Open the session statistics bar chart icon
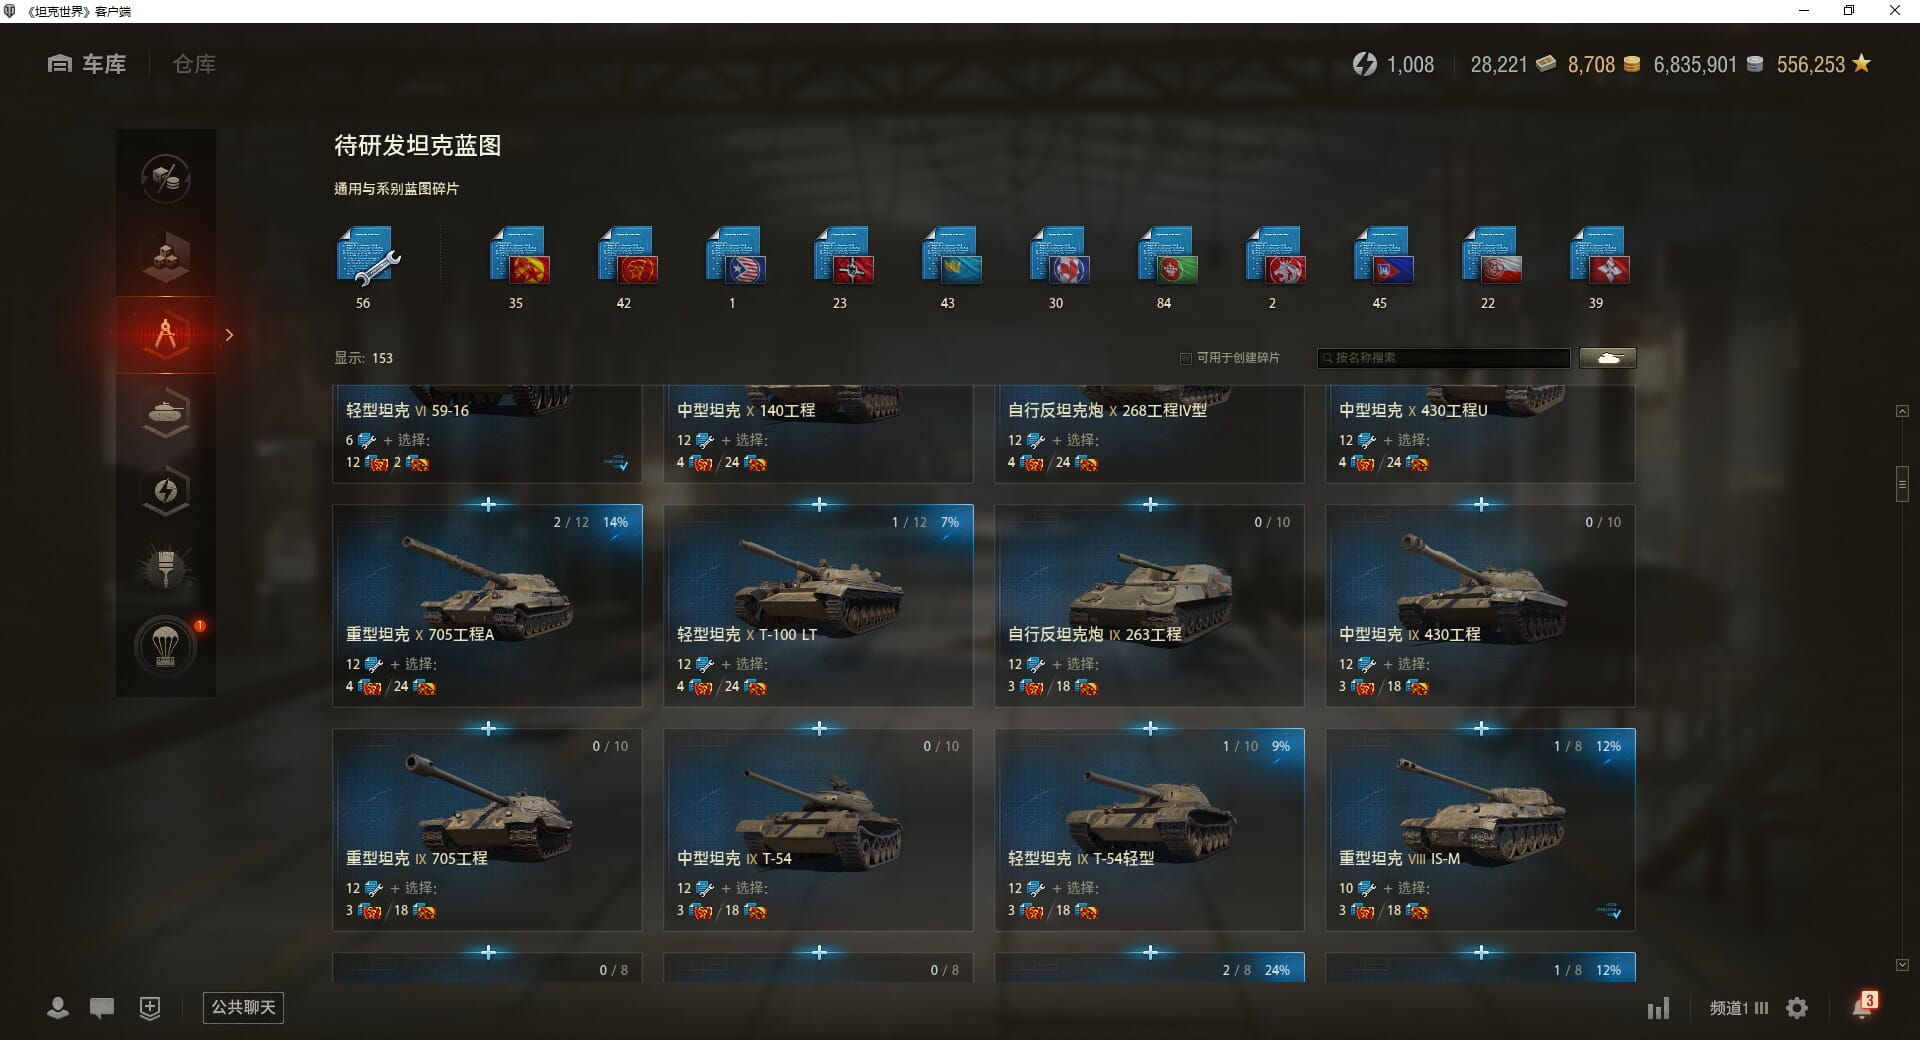The height and width of the screenshot is (1040, 1920). [1658, 1008]
